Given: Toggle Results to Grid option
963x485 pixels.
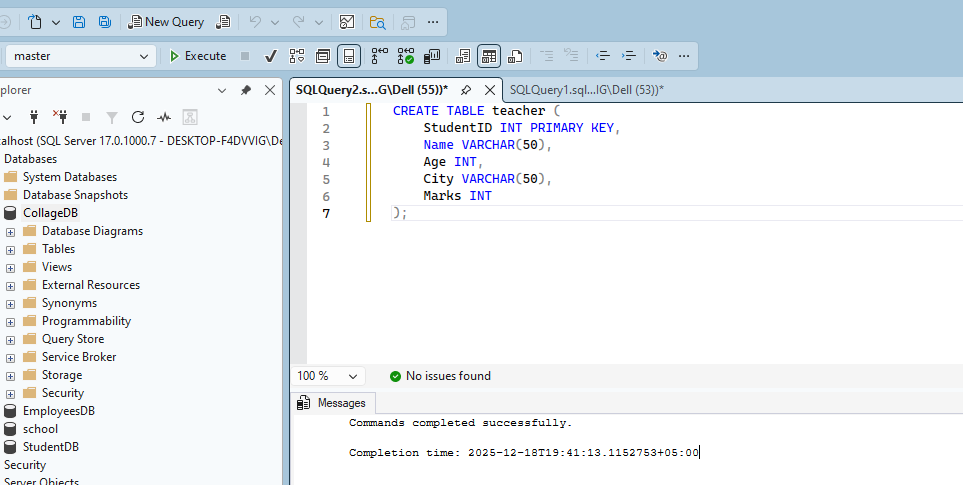Looking at the screenshot, I should [x=488, y=56].
